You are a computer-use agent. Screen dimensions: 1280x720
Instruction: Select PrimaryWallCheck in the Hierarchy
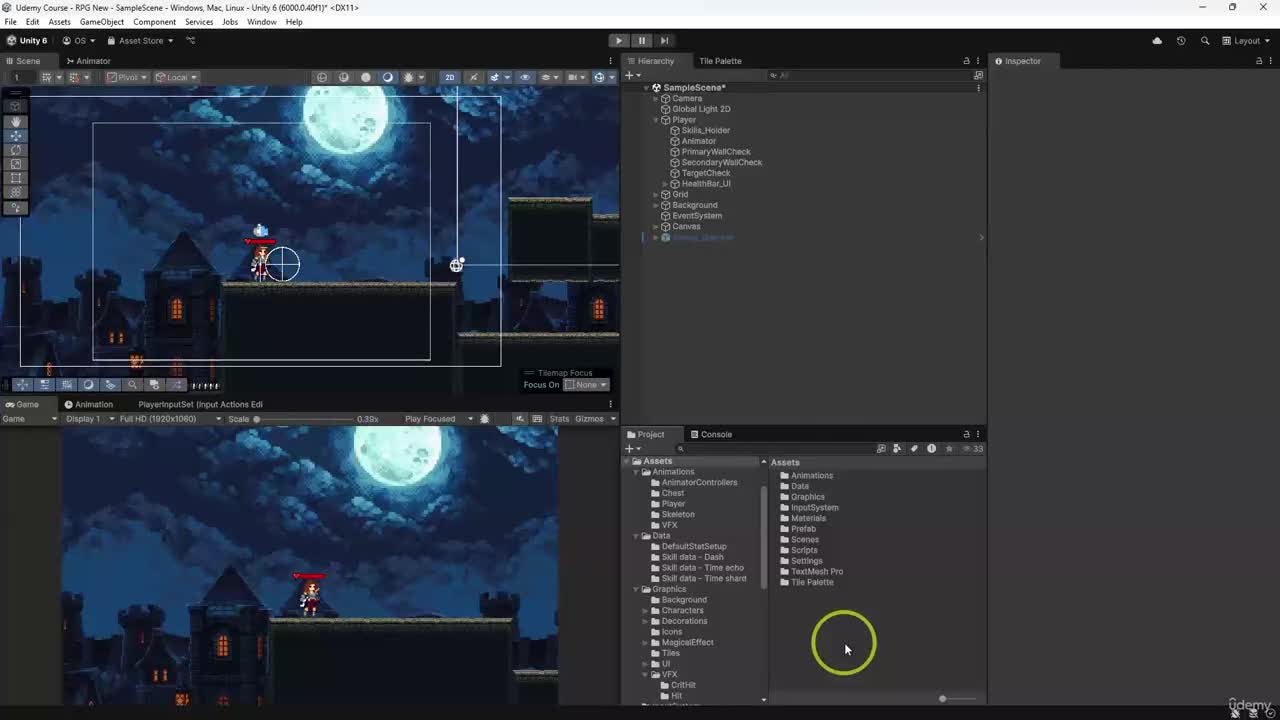[715, 152]
